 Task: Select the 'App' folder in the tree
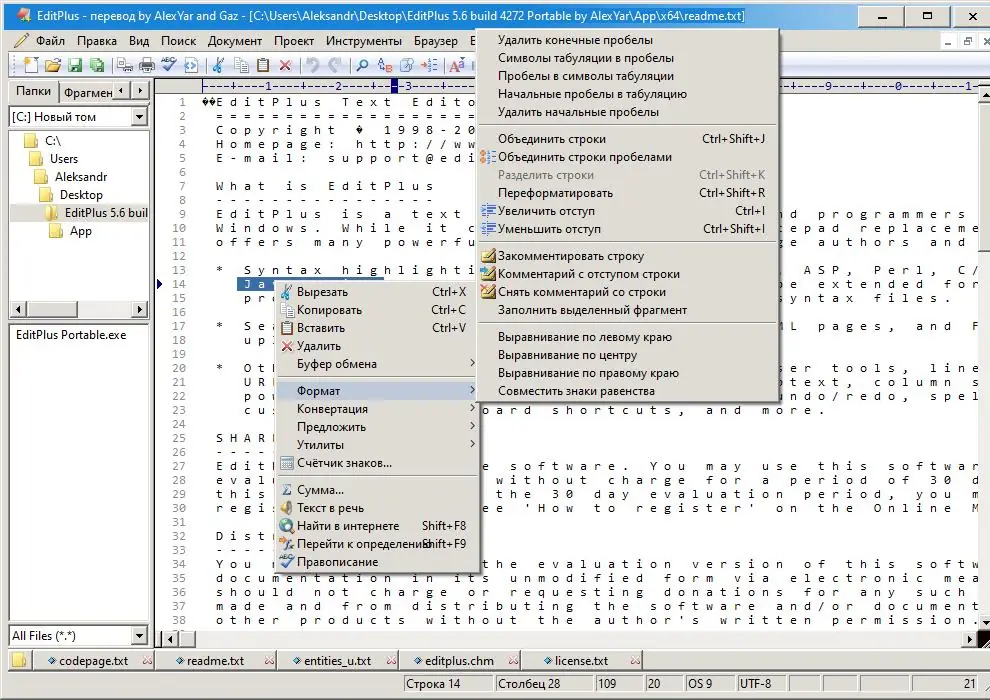(x=80, y=231)
